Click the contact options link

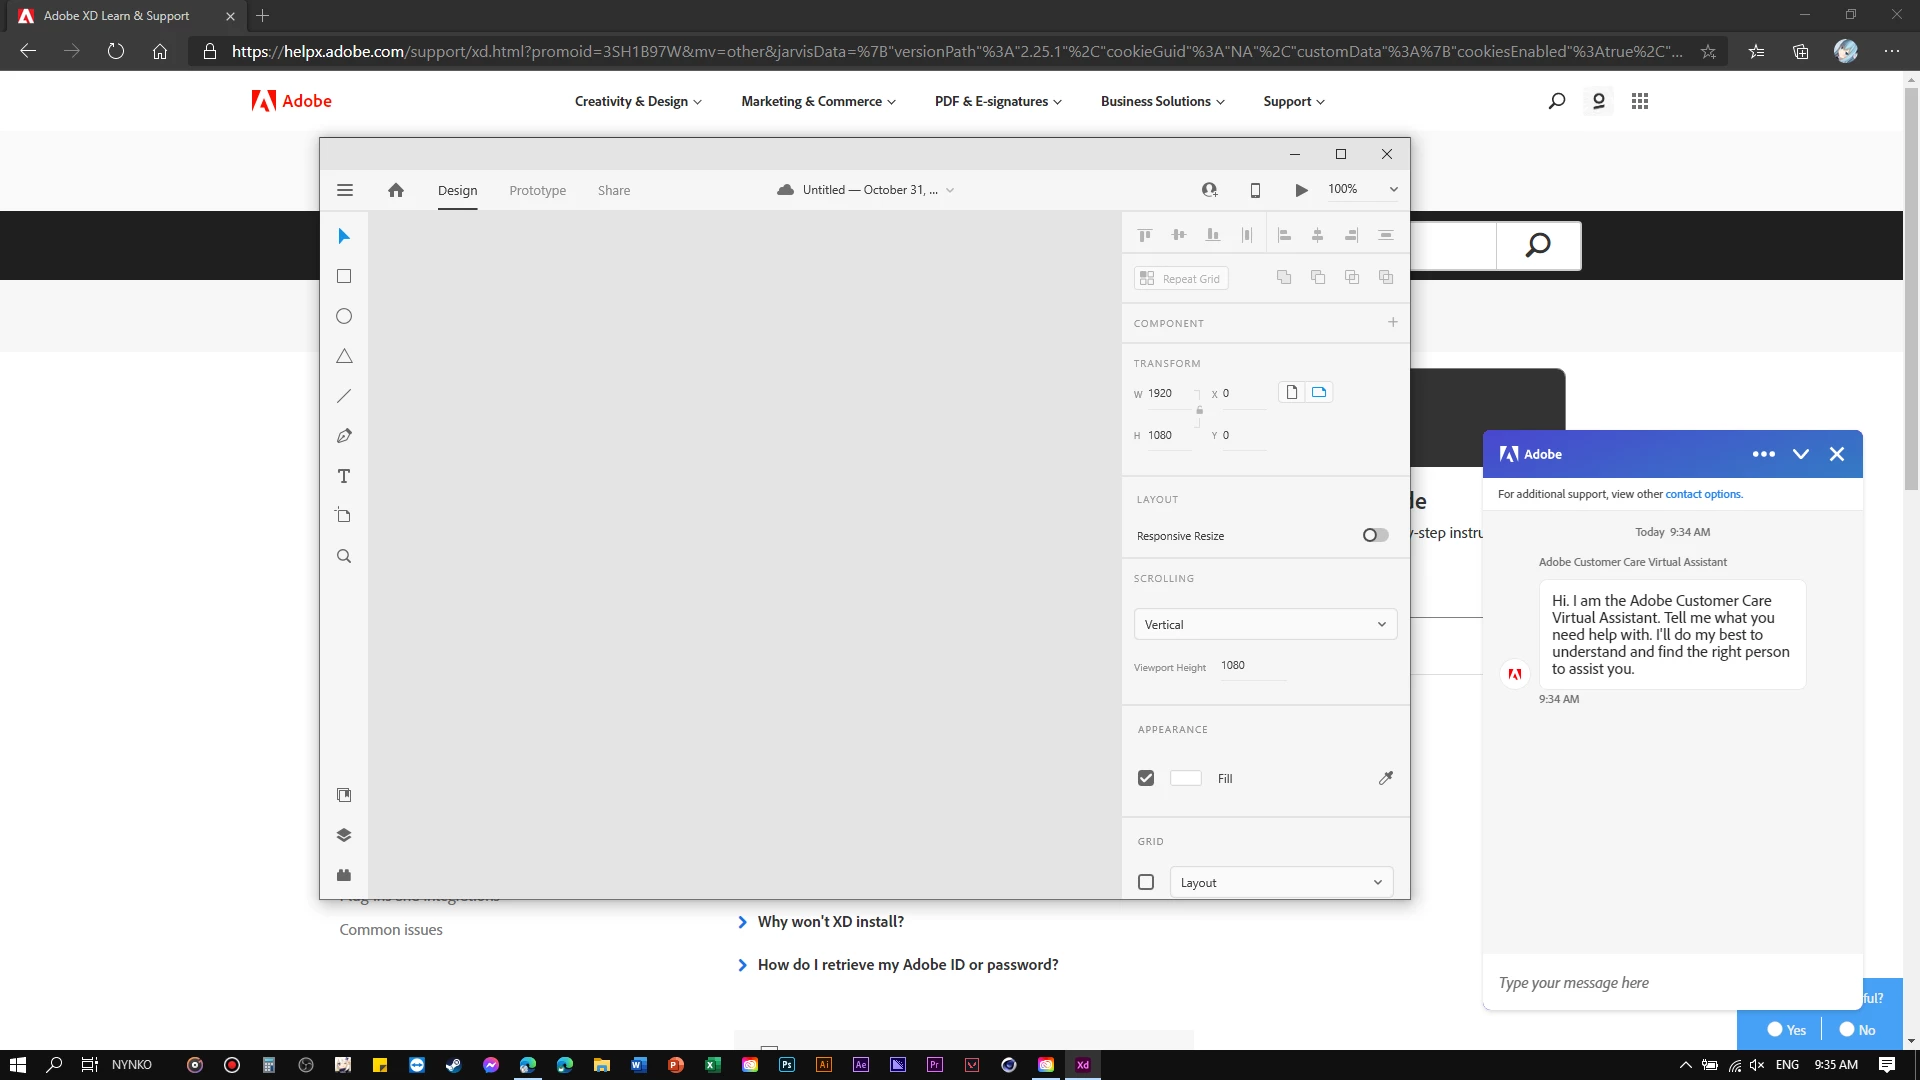[x=1703, y=494]
